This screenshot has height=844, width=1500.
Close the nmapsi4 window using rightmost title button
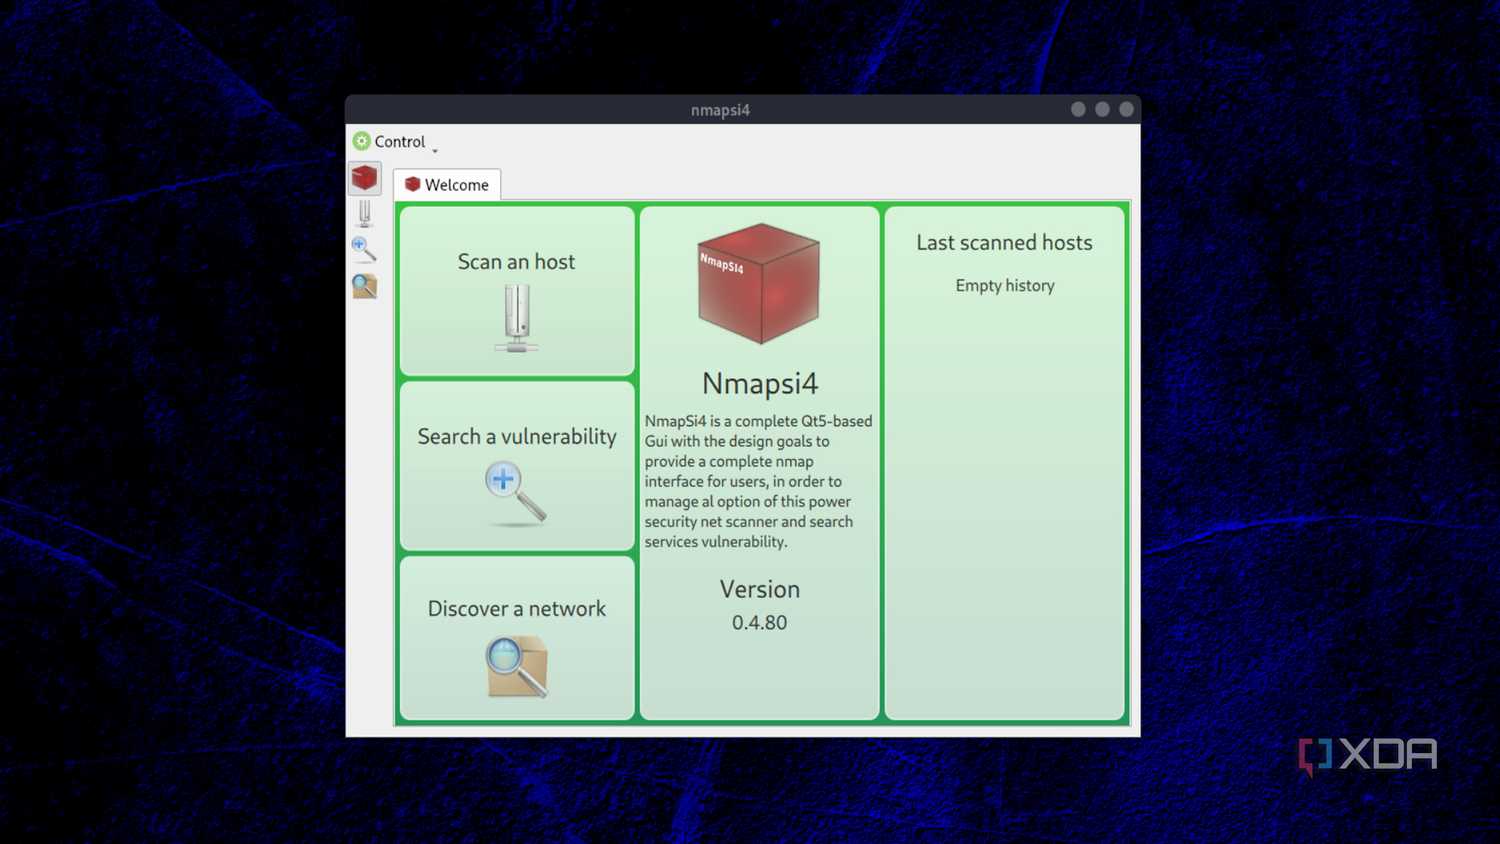pyautogui.click(x=1126, y=109)
